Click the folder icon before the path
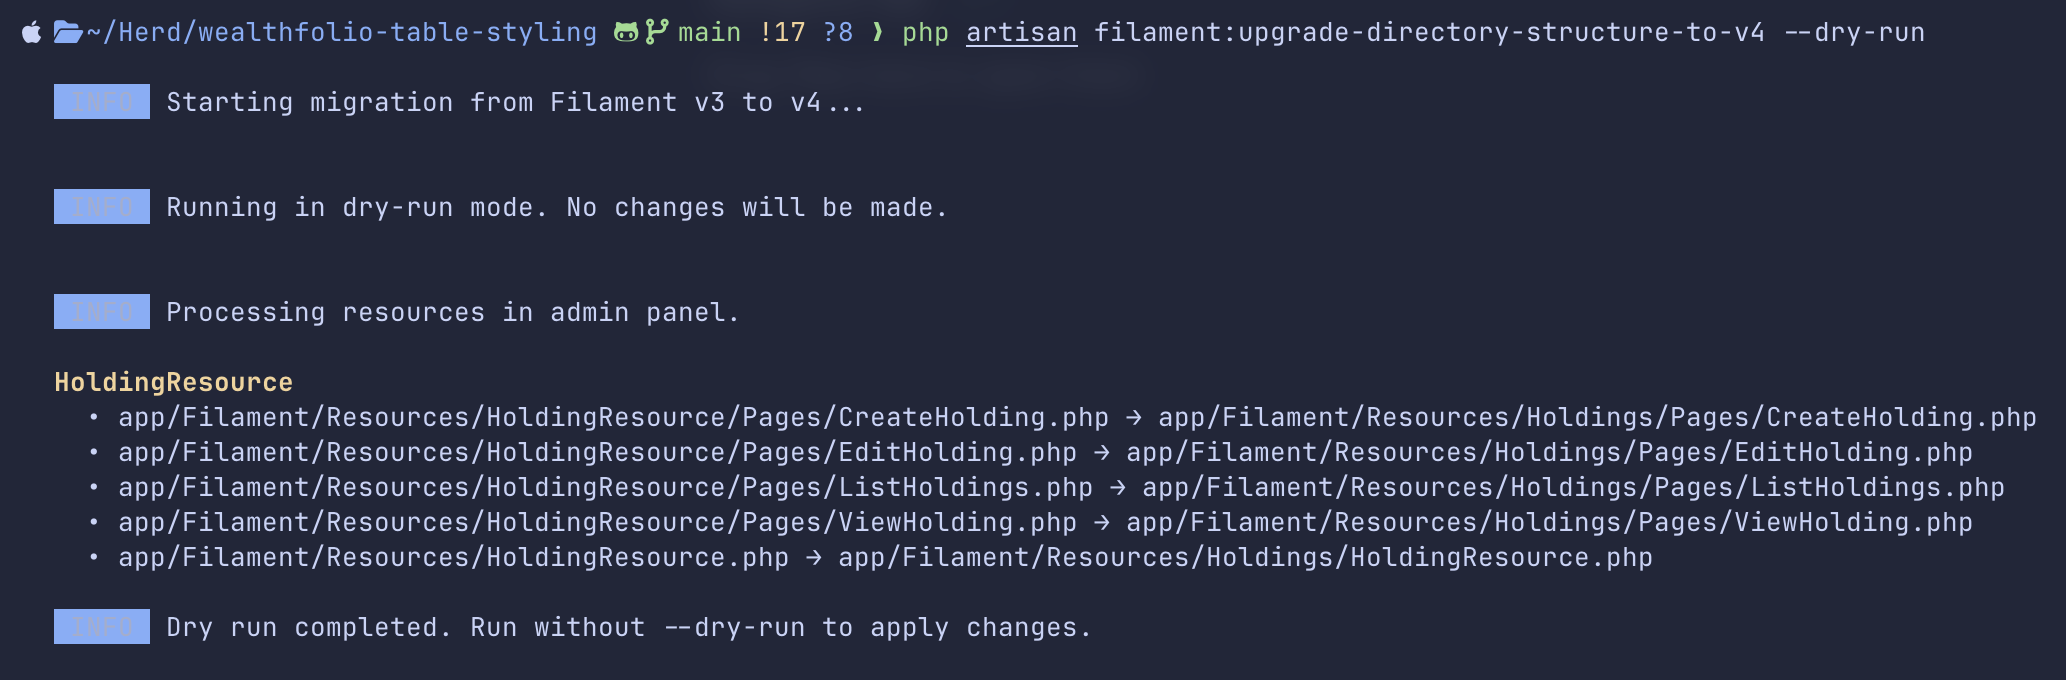 67,33
